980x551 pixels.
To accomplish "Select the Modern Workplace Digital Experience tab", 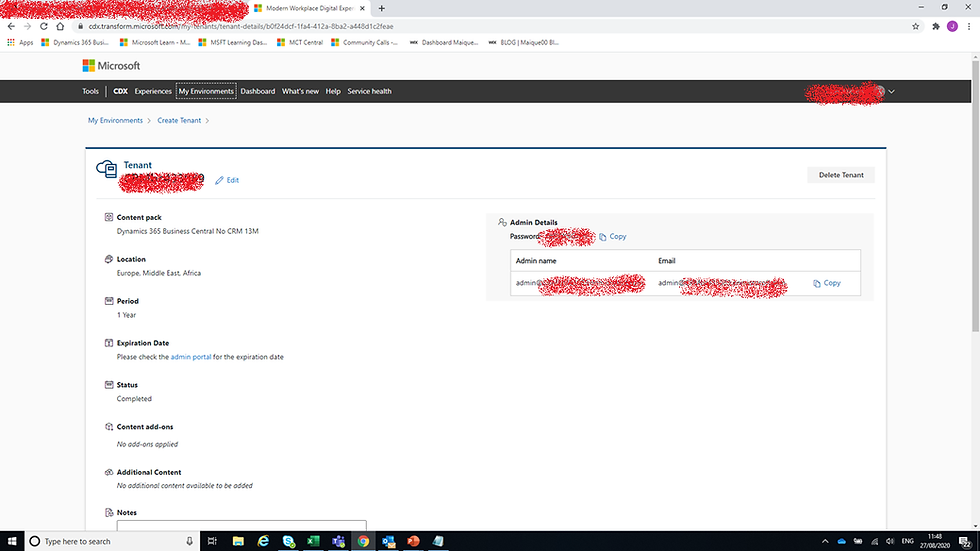I will pos(309,9).
